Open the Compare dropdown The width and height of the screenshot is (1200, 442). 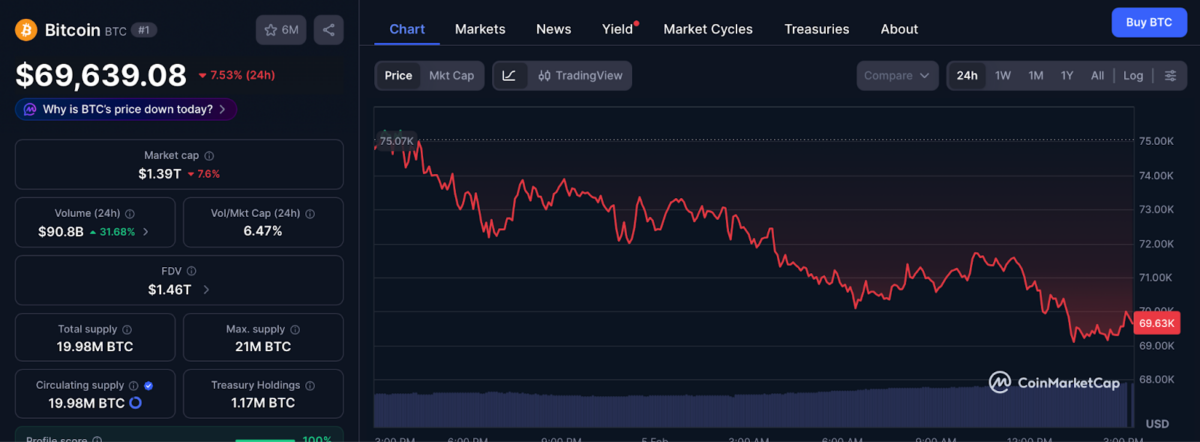(x=897, y=76)
